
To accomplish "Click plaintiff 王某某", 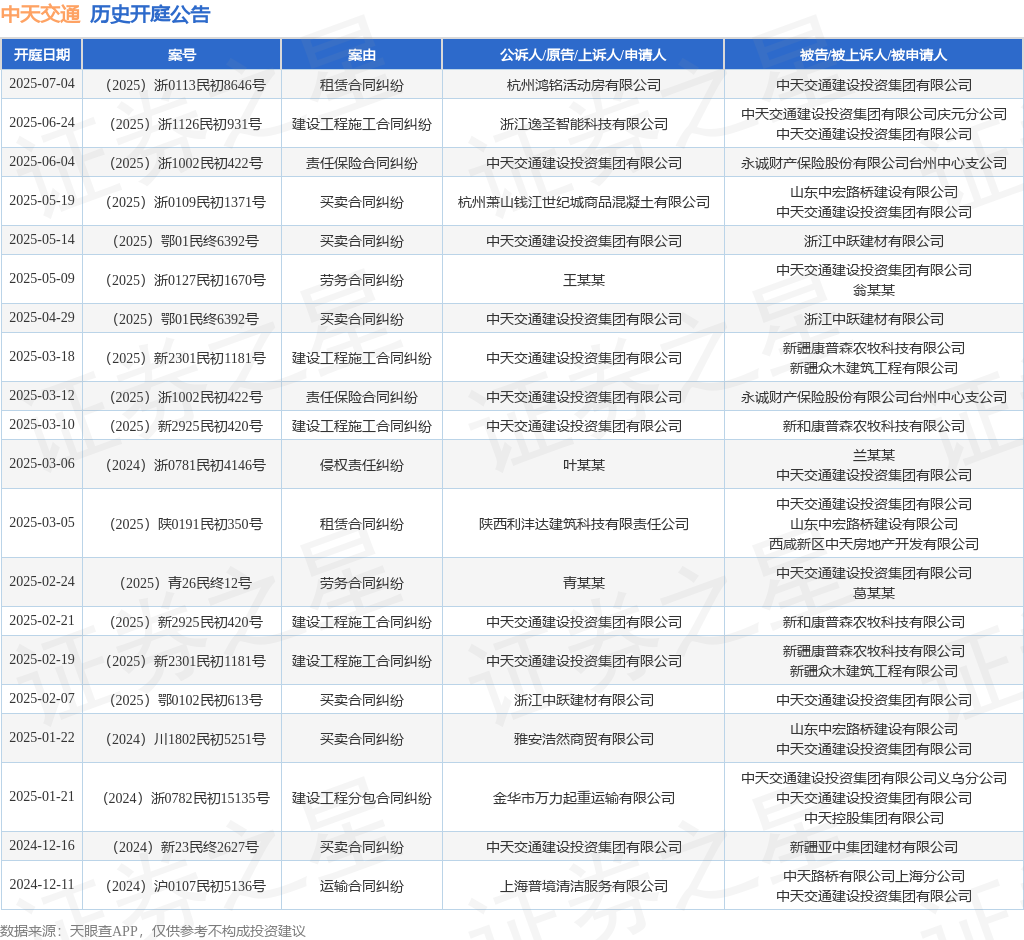I will pos(583,280).
